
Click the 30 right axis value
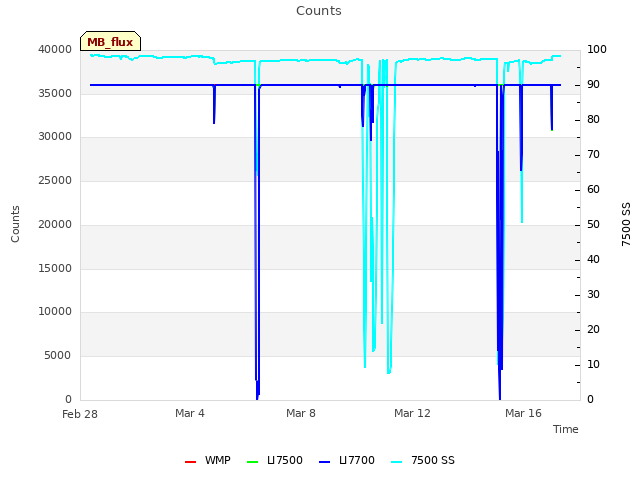point(593,295)
